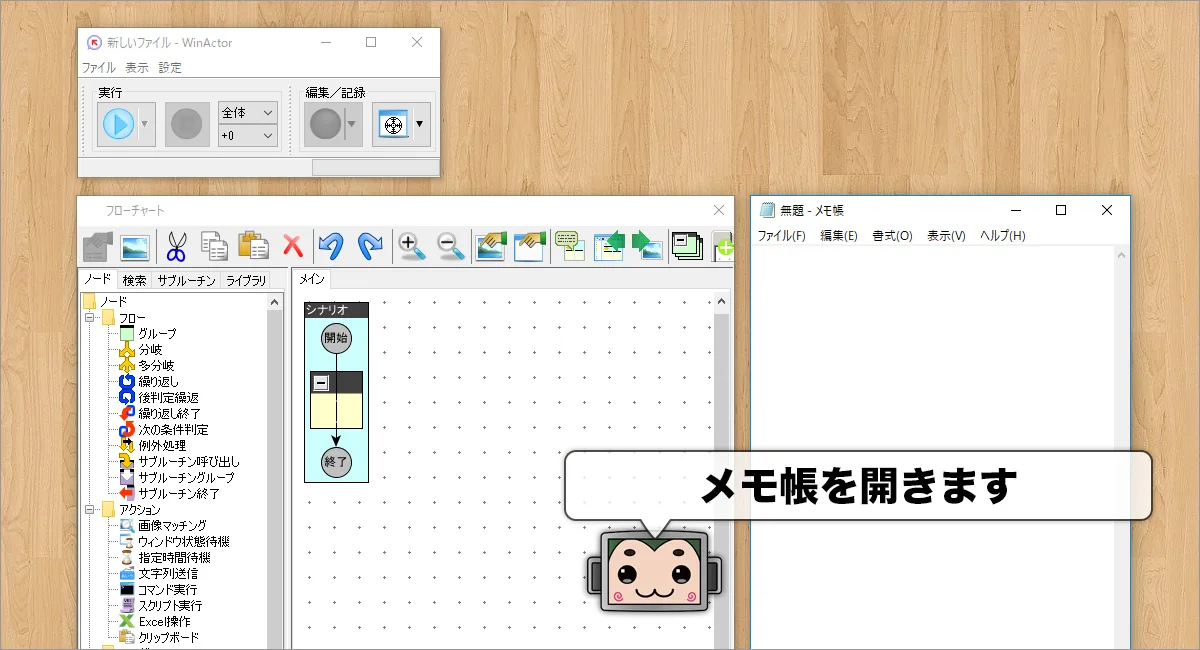
Task: Click the paste clipboard icon in flowchart toolbar
Action: [x=252, y=246]
